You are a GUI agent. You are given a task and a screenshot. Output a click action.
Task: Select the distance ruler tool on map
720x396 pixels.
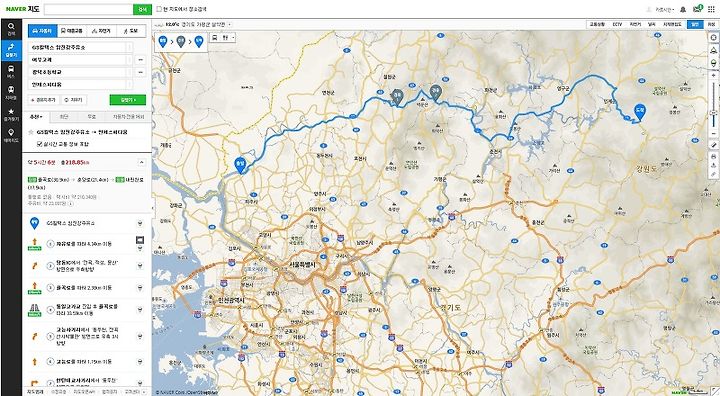(x=714, y=145)
